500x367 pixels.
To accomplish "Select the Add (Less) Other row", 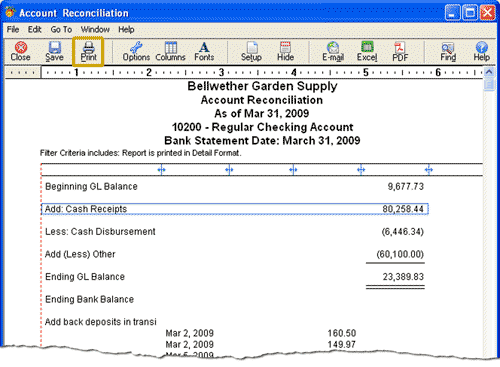I will tap(235, 254).
